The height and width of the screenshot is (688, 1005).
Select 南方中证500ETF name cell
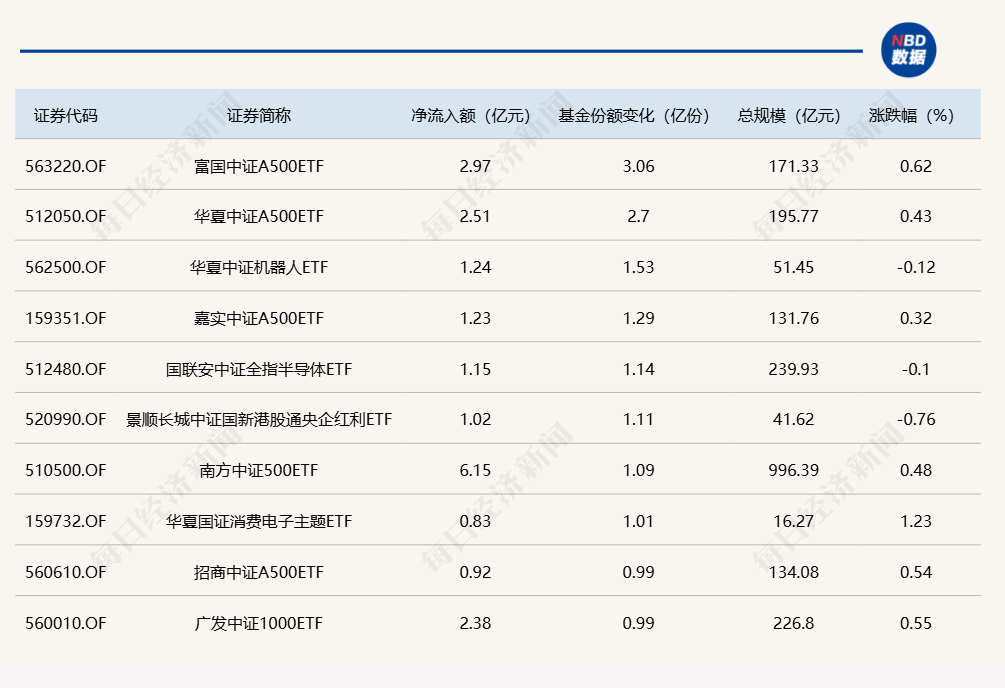[x=259, y=470]
